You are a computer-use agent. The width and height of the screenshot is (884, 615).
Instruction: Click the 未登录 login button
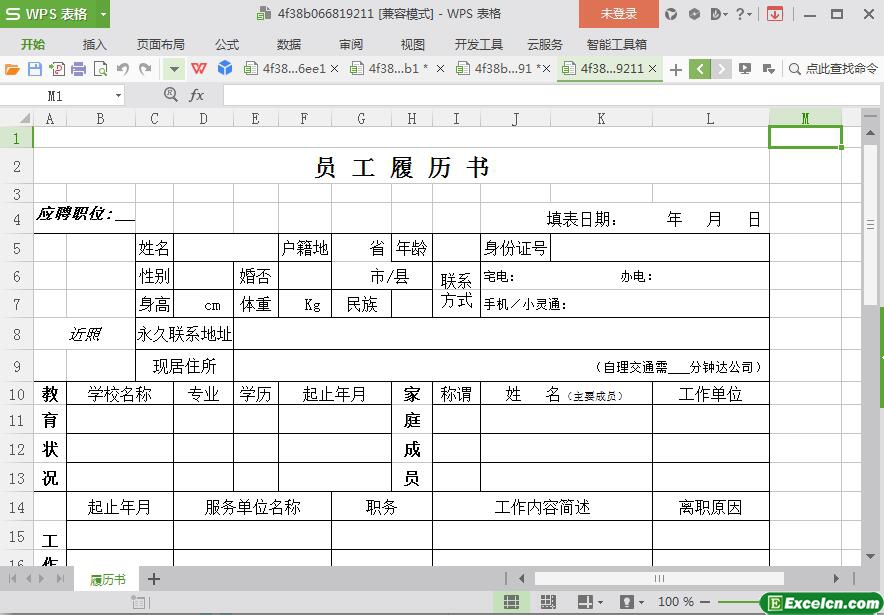[x=618, y=14]
